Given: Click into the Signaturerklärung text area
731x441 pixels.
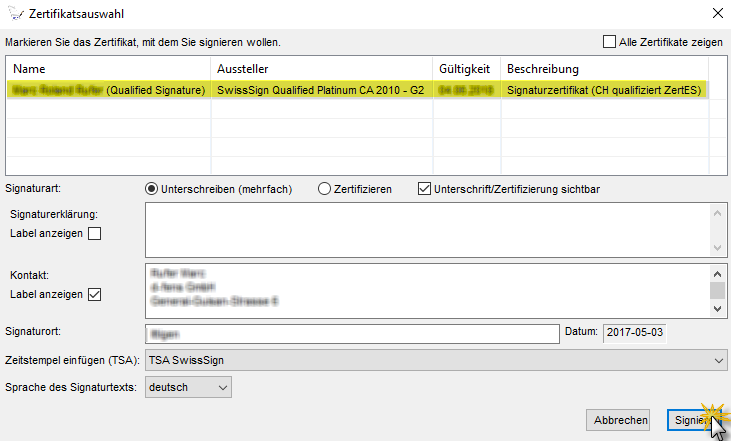Looking at the screenshot, I should pyautogui.click(x=427, y=229).
